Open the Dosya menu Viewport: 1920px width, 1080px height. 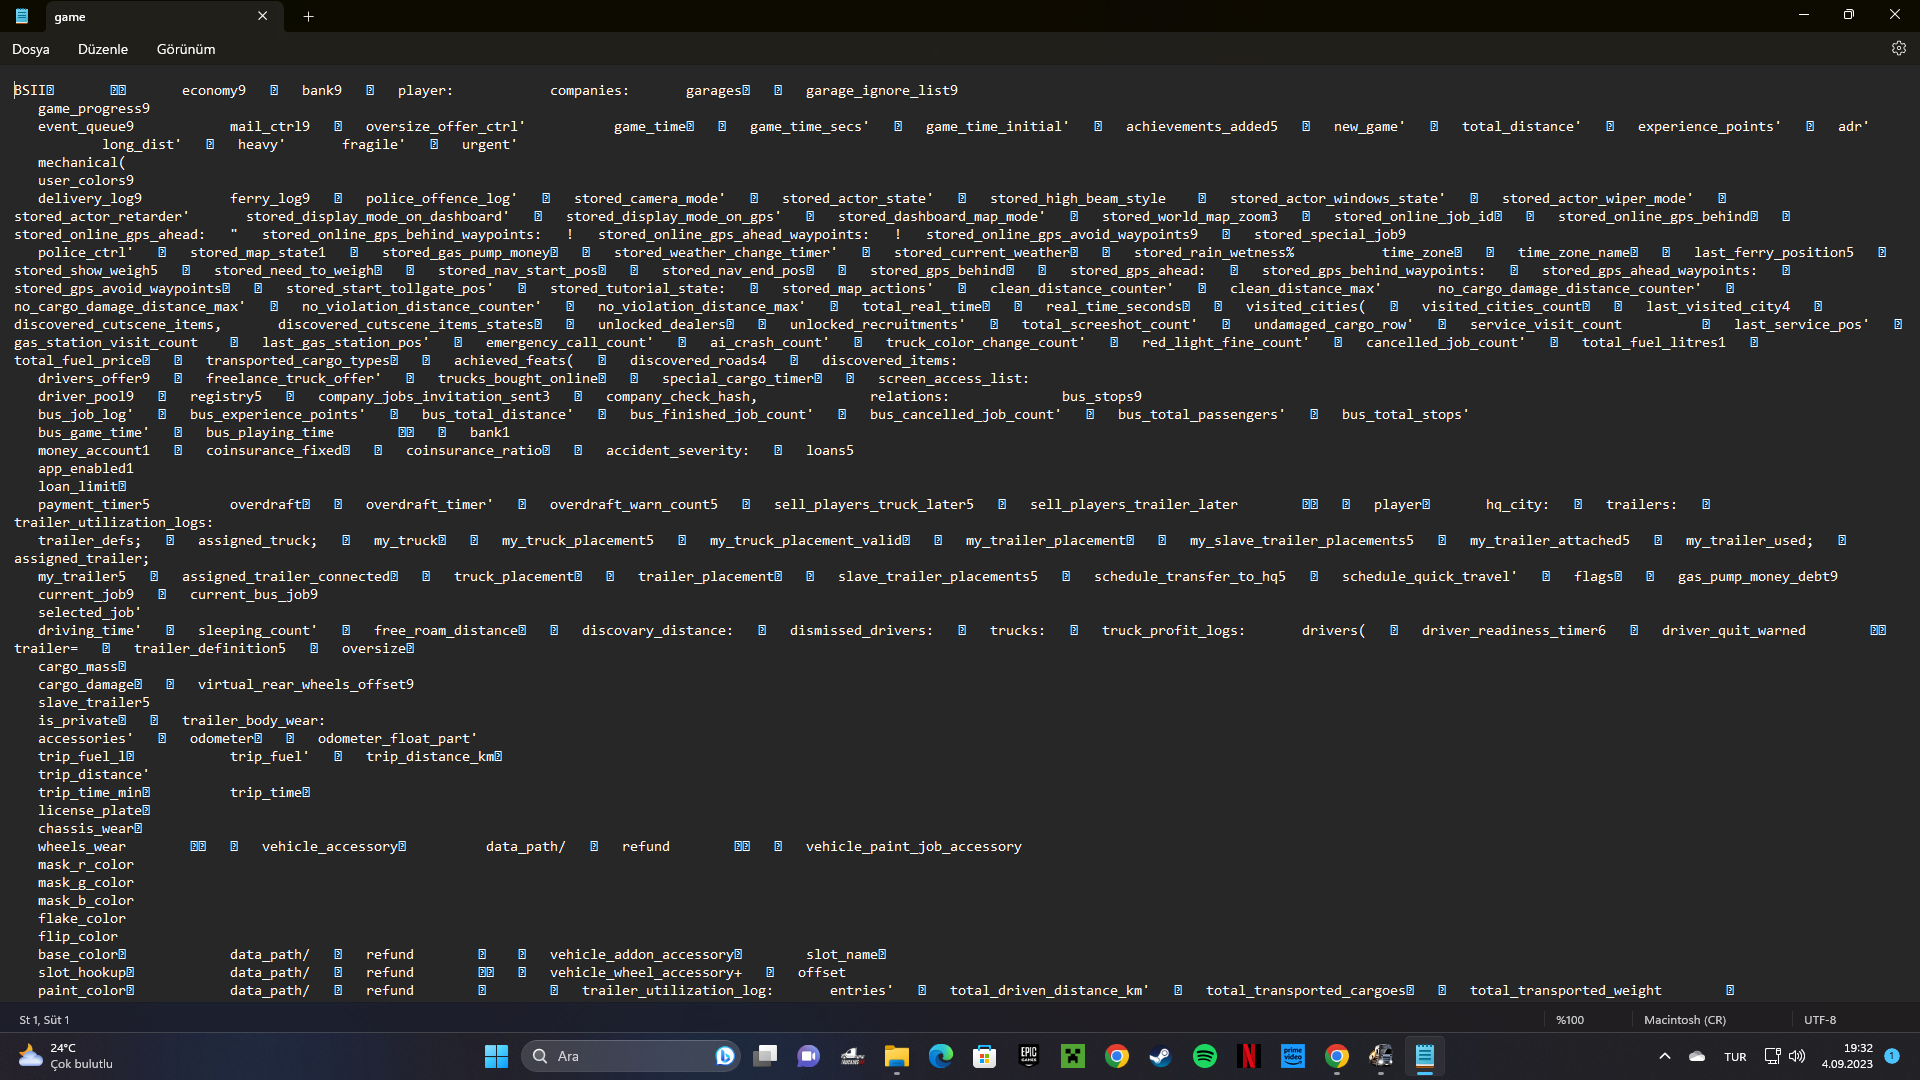click(x=30, y=49)
